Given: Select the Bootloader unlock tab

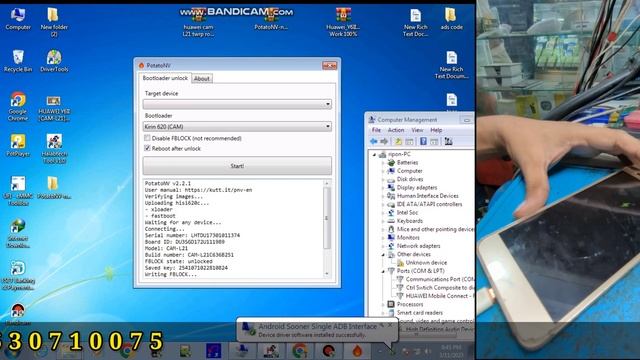Looking at the screenshot, I should click(165, 78).
